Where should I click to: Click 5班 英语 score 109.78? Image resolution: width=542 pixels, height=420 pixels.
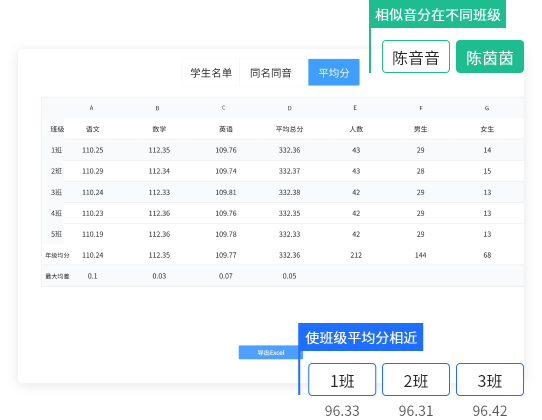226,234
